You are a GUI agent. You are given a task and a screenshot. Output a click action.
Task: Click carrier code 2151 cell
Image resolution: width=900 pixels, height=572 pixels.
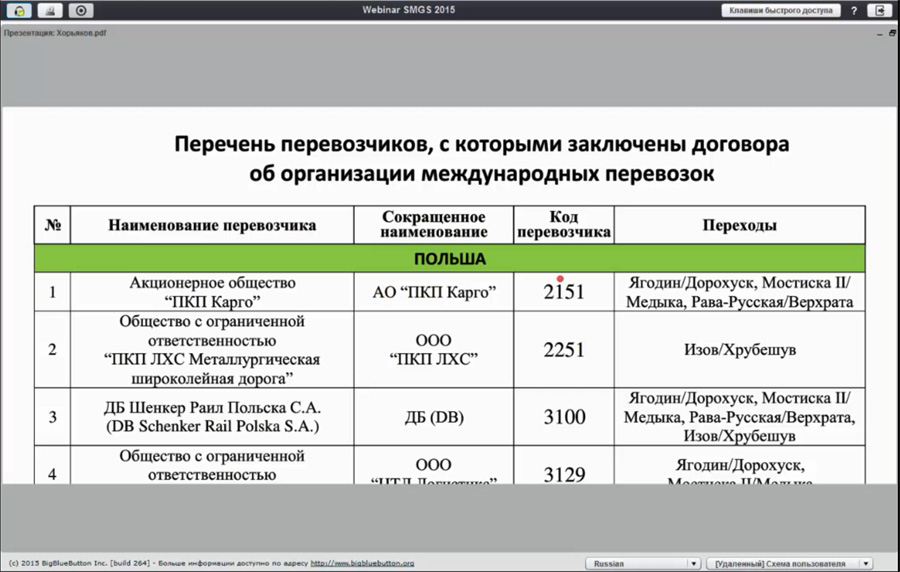564,292
